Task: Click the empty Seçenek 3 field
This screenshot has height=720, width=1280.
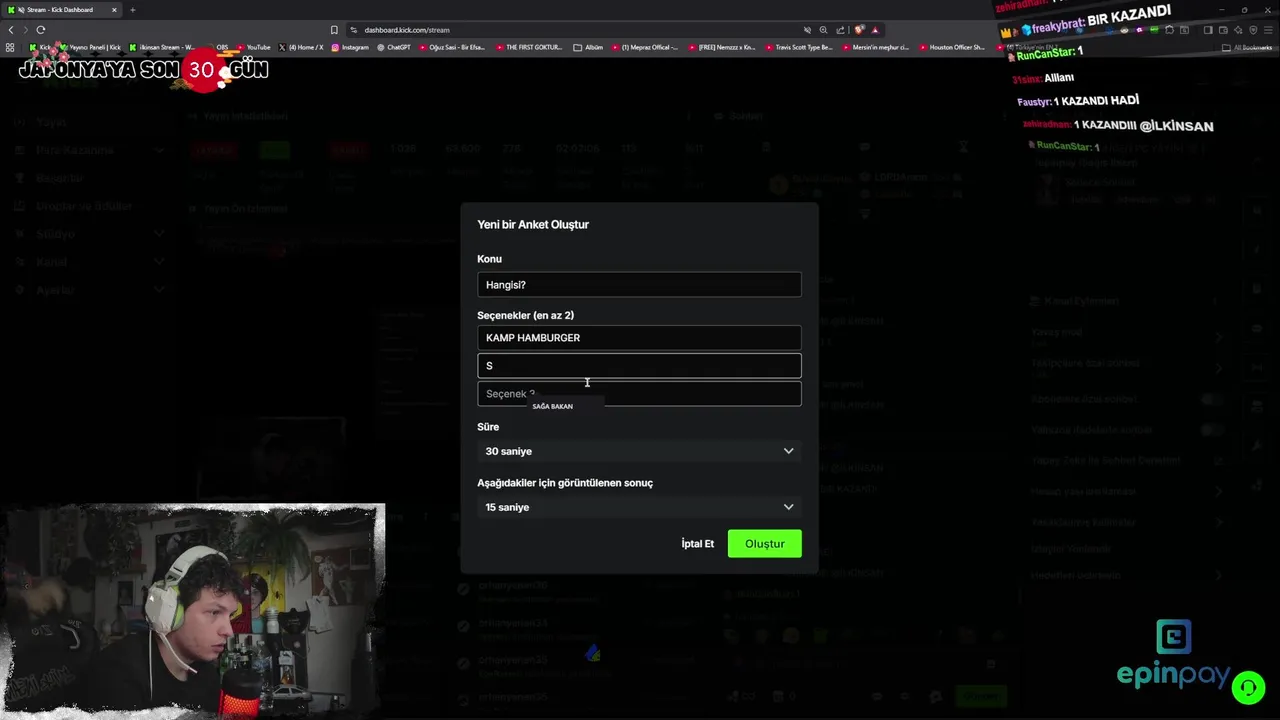Action: tap(639, 394)
